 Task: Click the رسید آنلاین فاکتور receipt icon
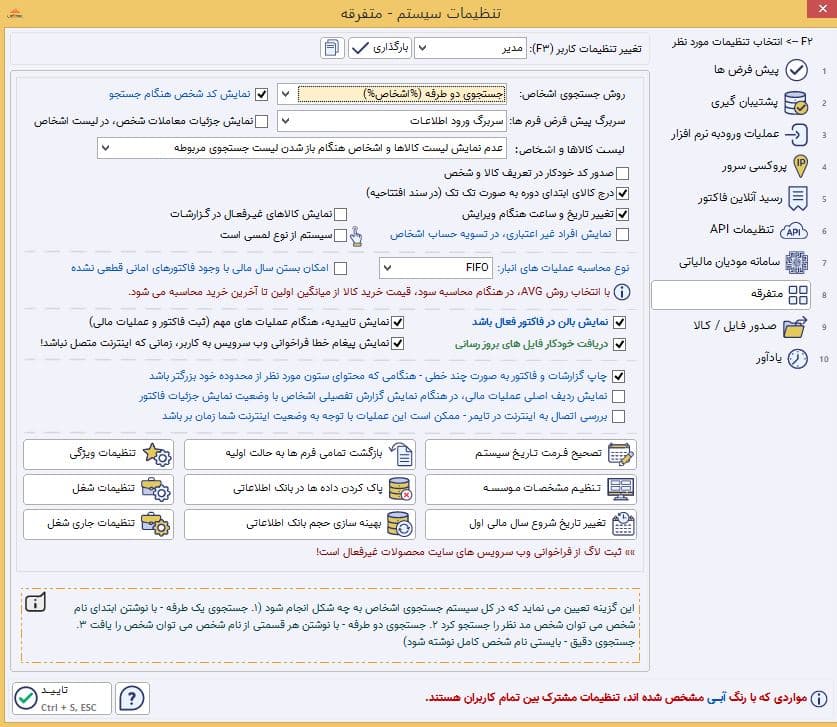[797, 198]
